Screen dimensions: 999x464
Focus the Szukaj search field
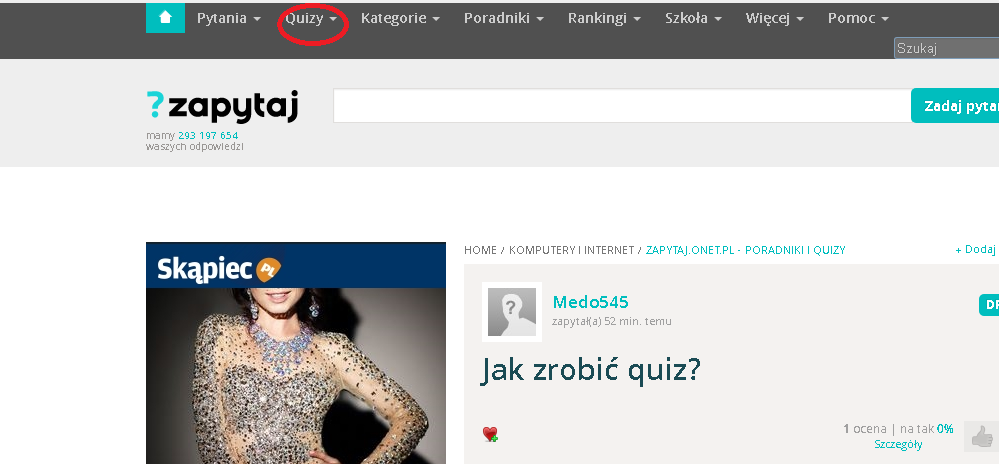pyautogui.click(x=947, y=48)
